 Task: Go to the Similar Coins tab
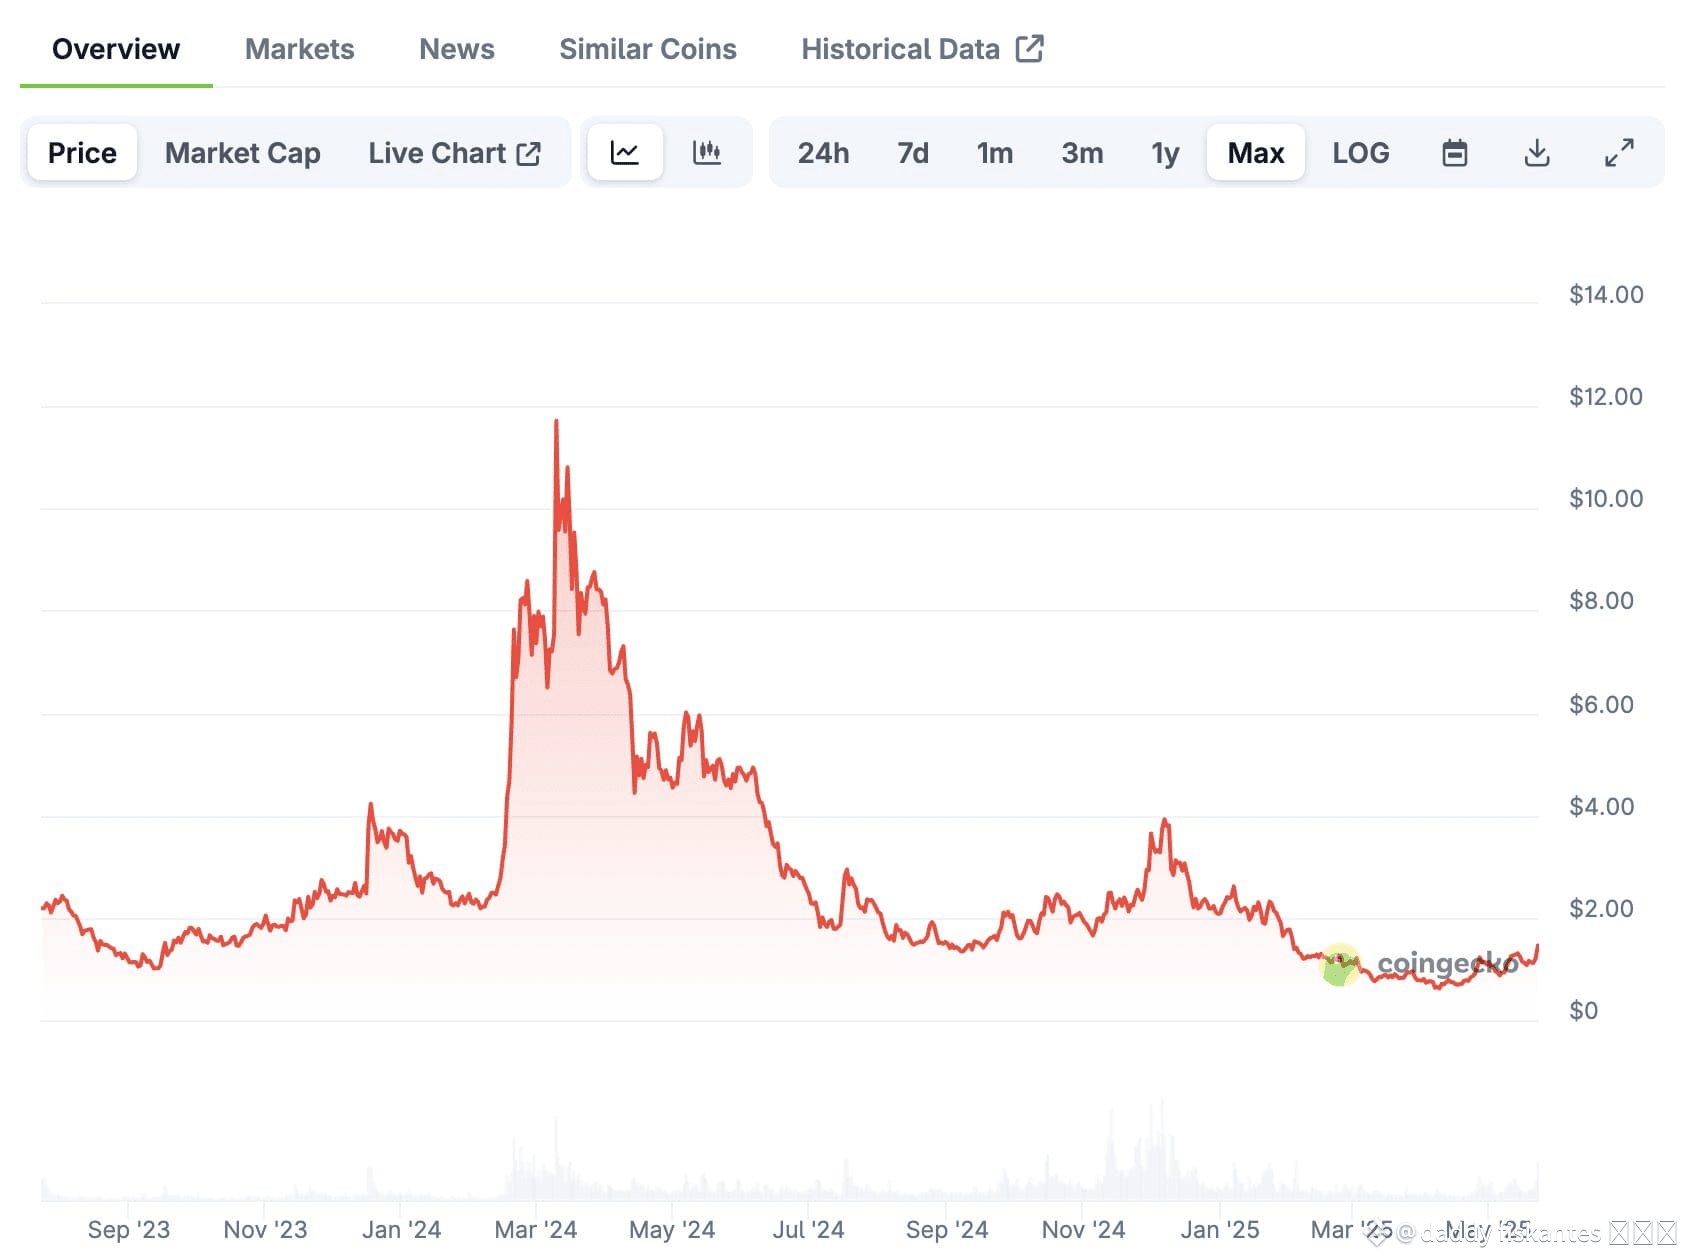[648, 49]
